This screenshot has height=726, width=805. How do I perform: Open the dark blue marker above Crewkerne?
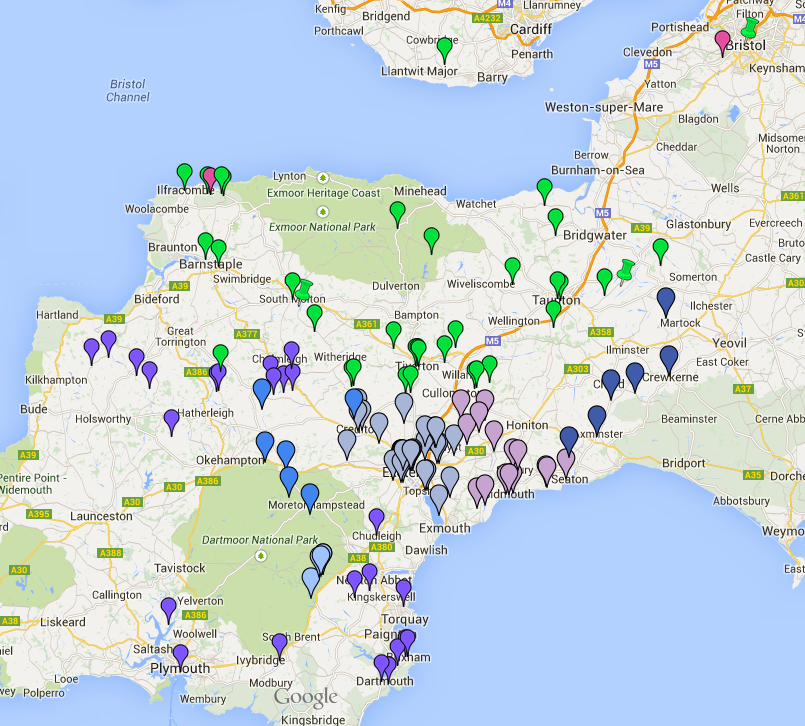pos(669,356)
